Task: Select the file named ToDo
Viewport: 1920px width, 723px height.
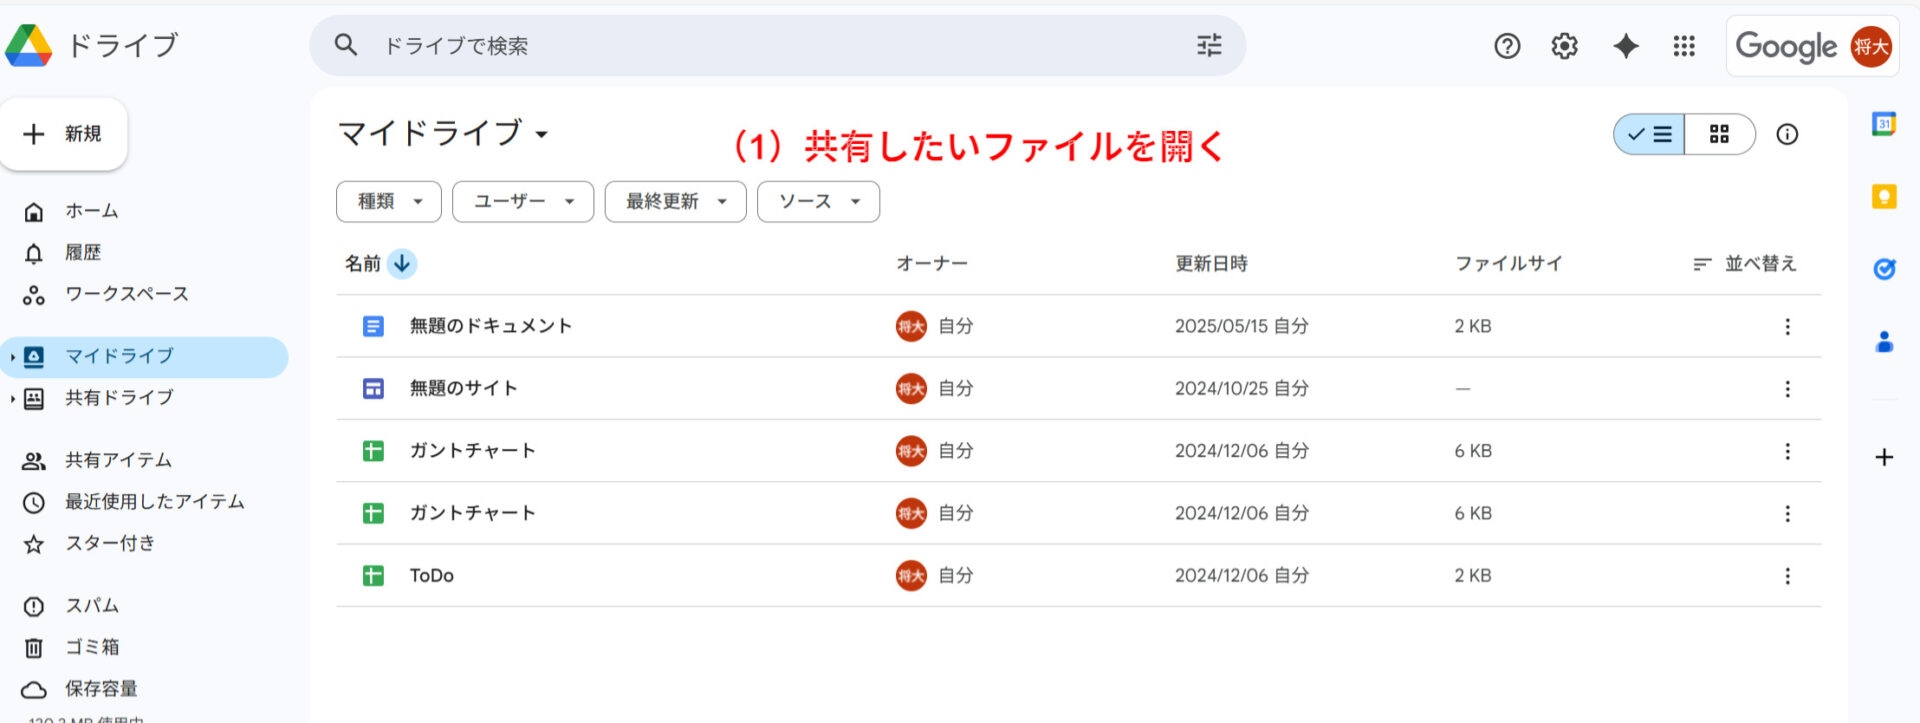Action: 432,576
